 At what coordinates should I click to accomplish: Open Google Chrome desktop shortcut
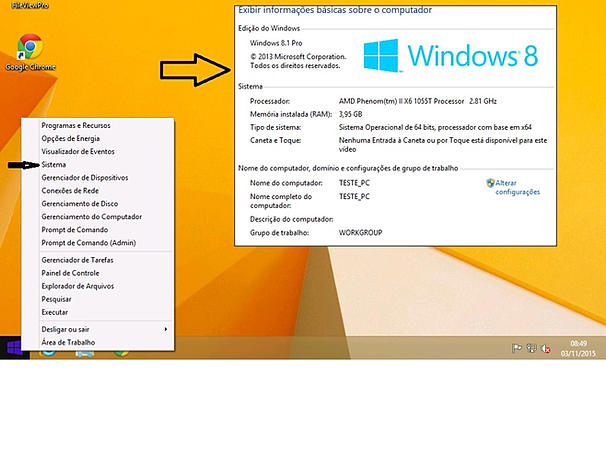pos(30,52)
